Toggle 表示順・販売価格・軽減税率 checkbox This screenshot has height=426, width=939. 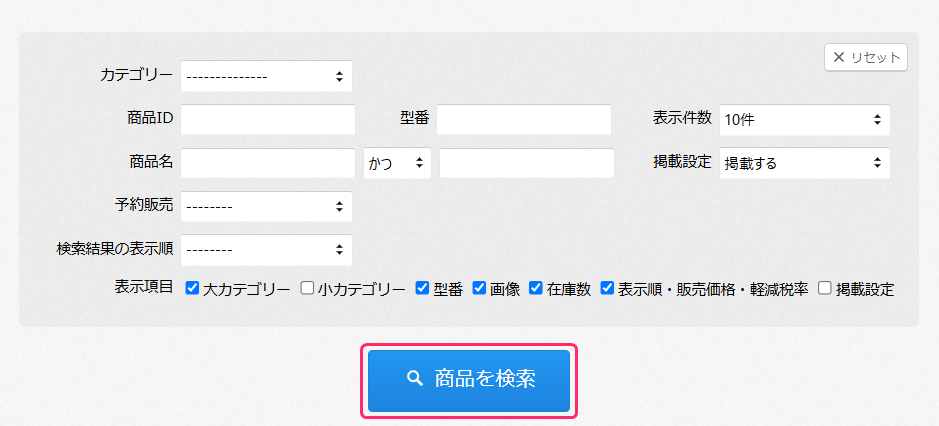(x=608, y=288)
